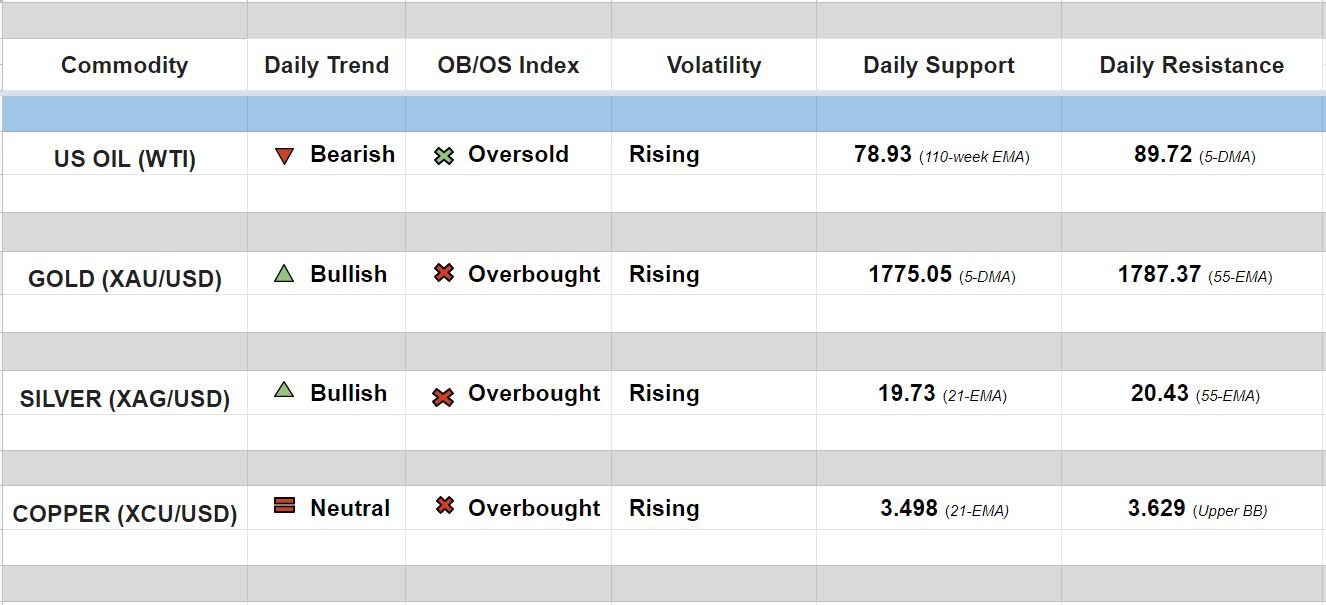Screen dimensions: 1326x605
Task: Click the Daily Resistance header cell
Action: (1191, 66)
